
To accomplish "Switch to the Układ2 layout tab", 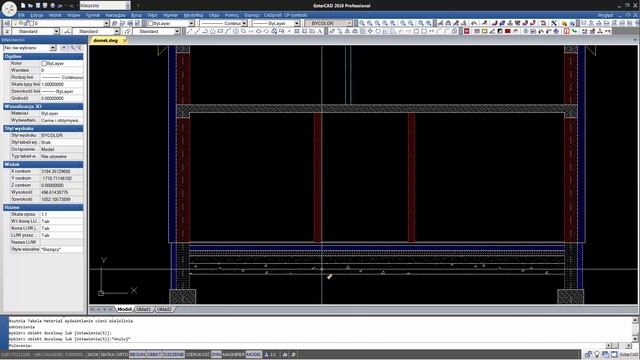I will coord(164,309).
